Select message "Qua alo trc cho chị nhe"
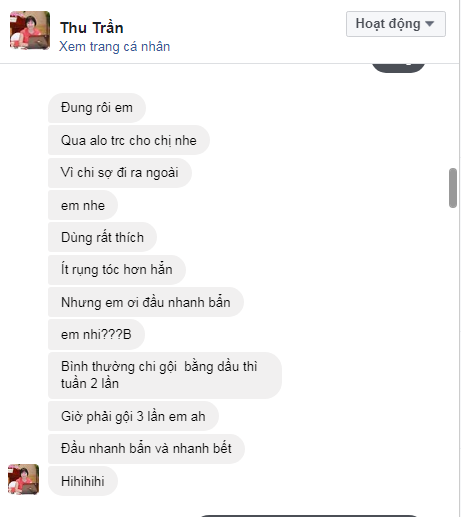 point(129,140)
